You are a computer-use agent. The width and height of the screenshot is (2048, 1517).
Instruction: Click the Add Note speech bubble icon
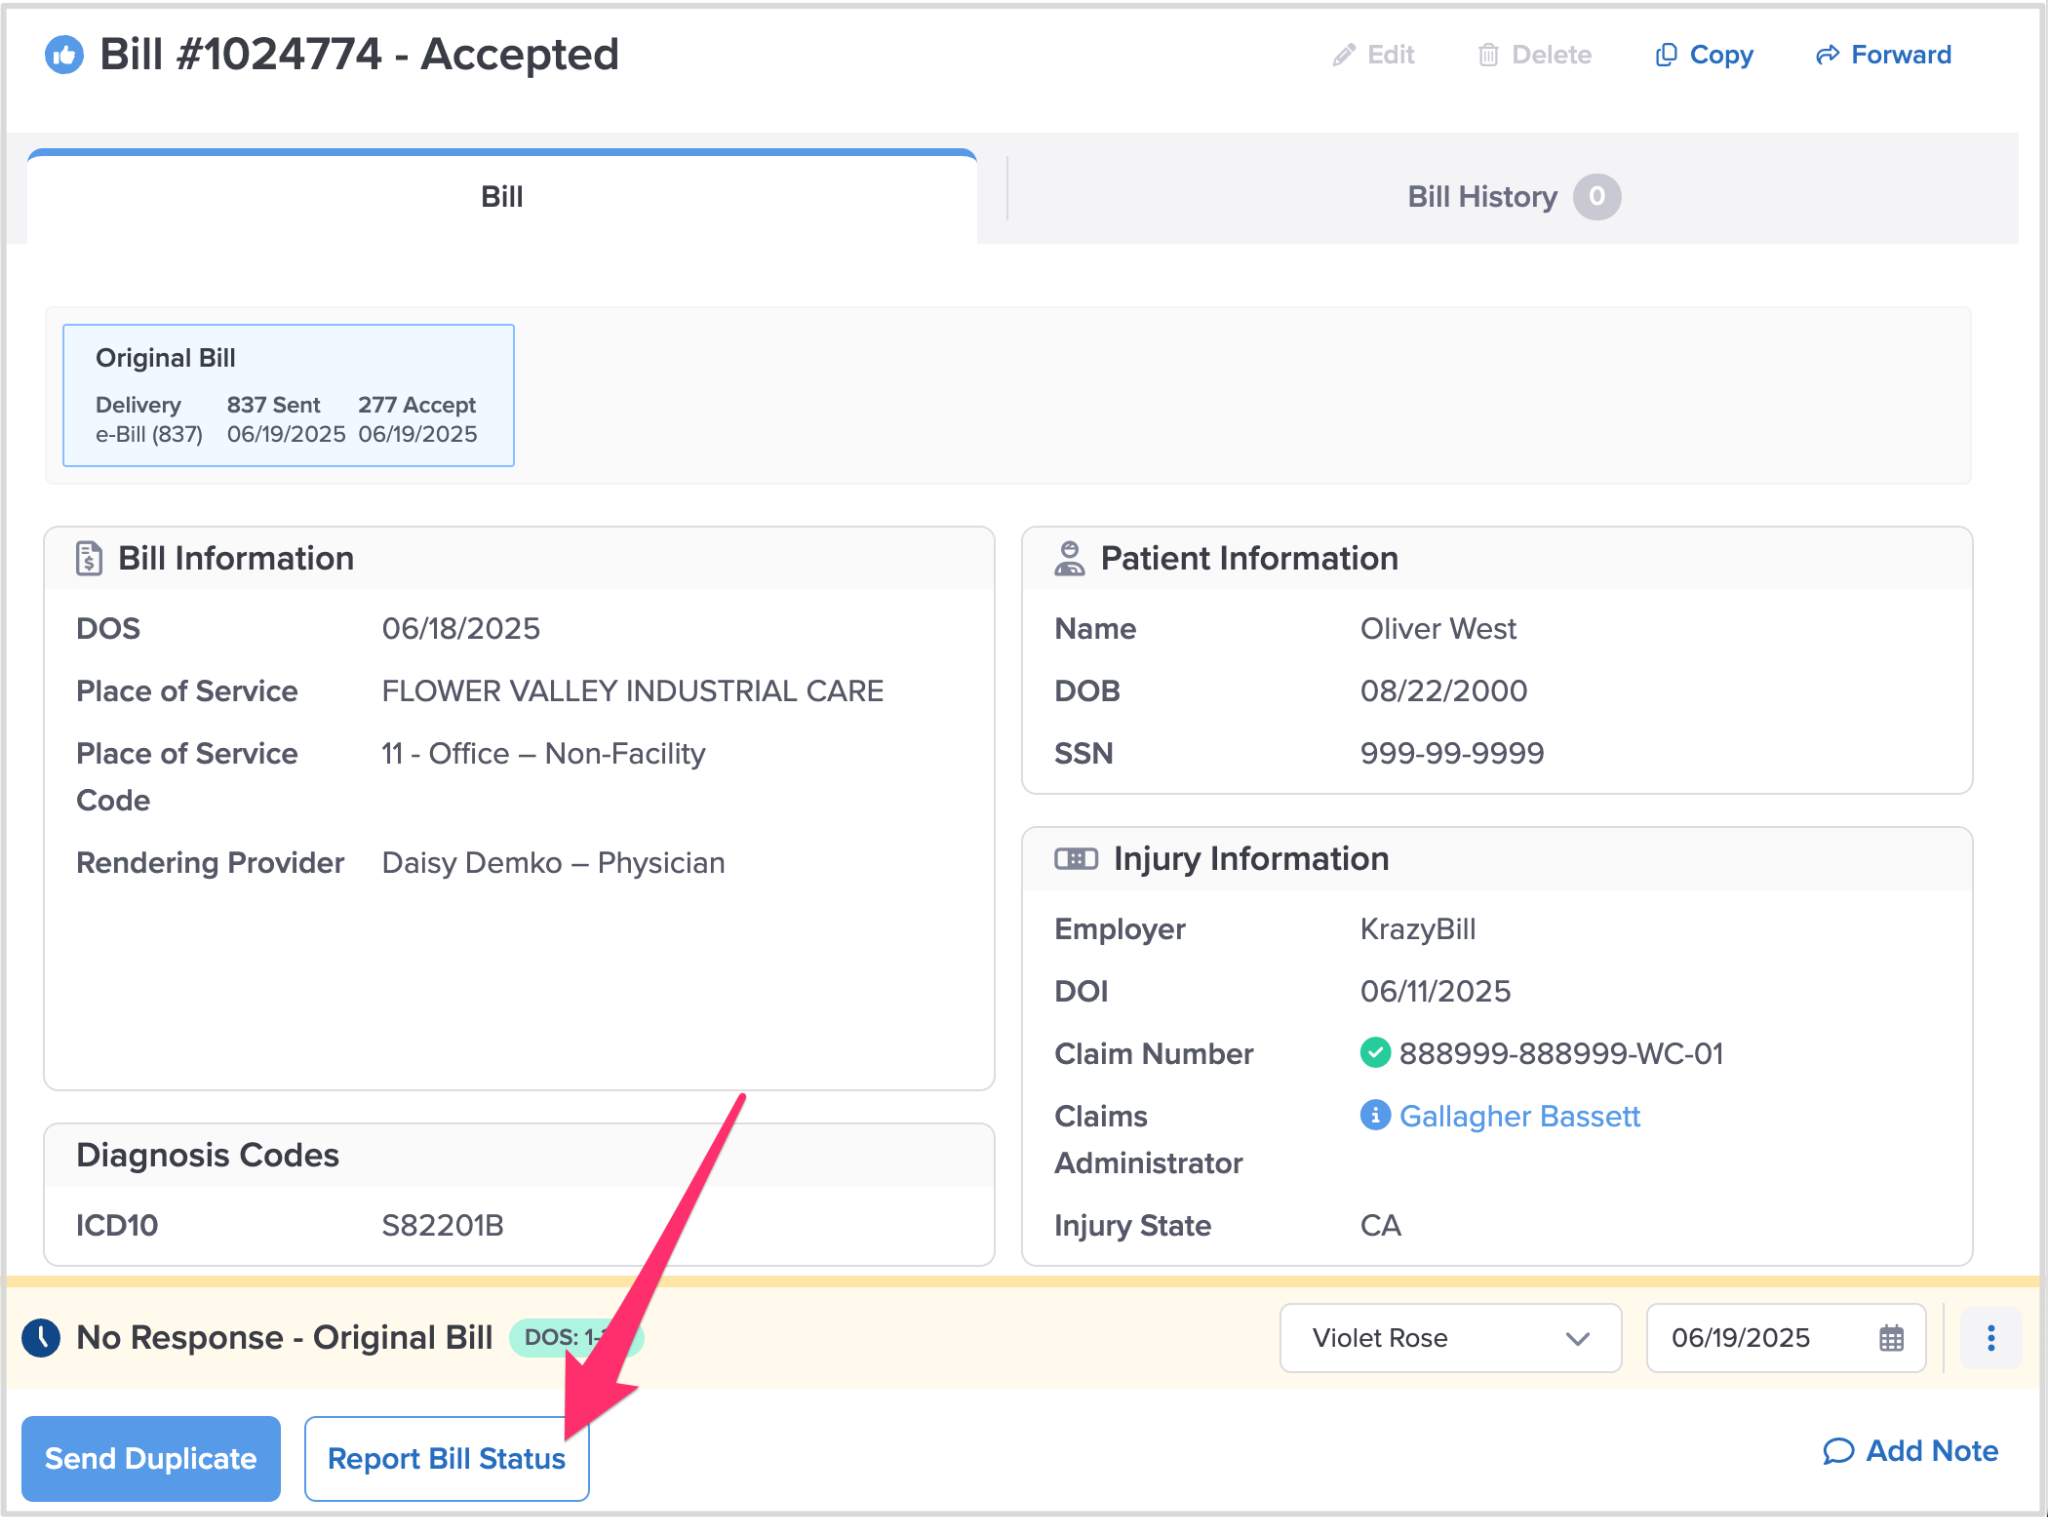click(1838, 1451)
